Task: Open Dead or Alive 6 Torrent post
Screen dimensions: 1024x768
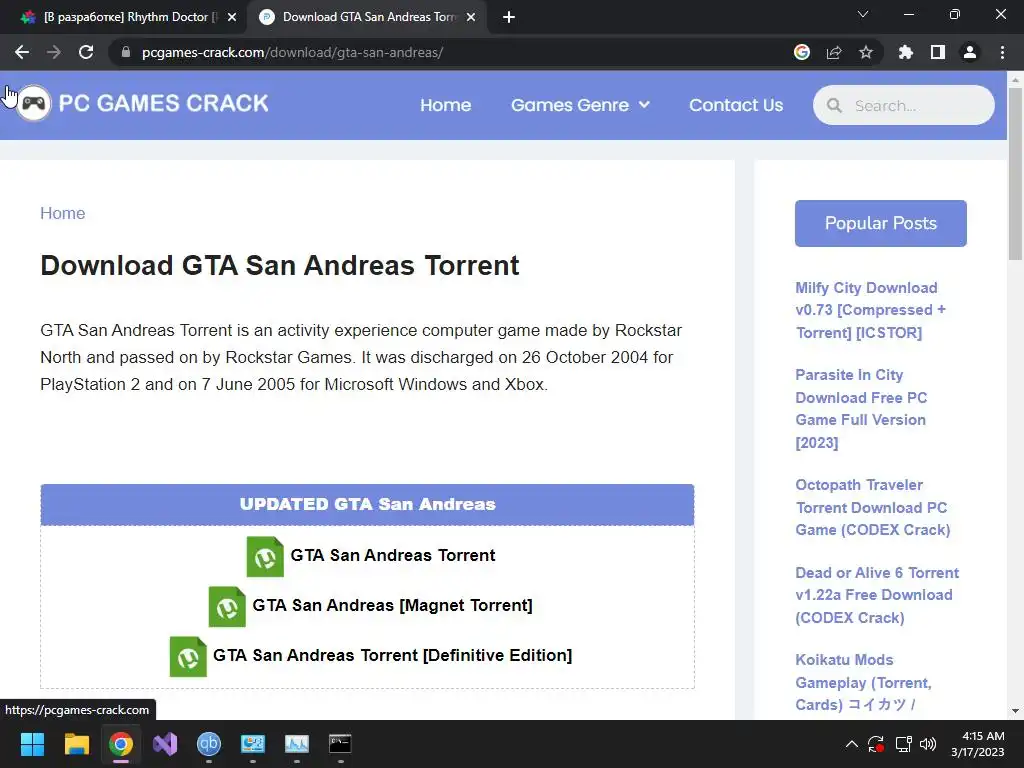Action: coord(876,595)
